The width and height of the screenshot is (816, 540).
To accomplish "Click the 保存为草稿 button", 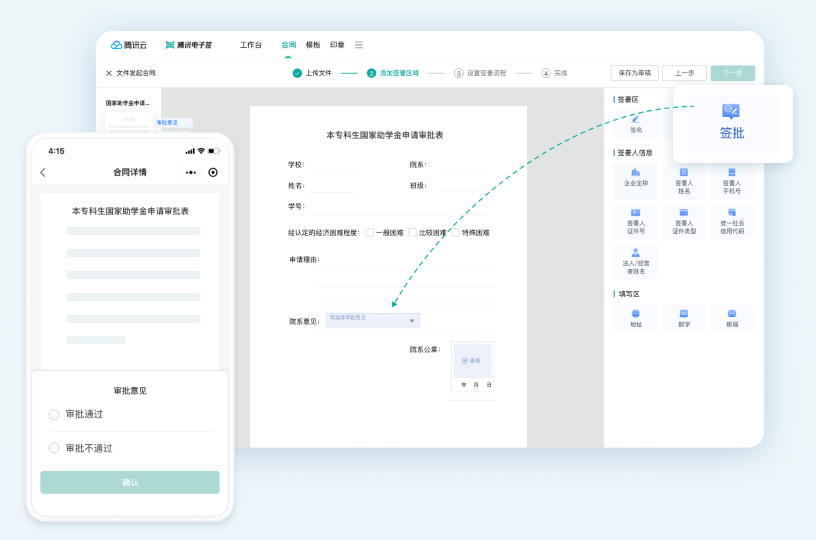I will (x=634, y=73).
